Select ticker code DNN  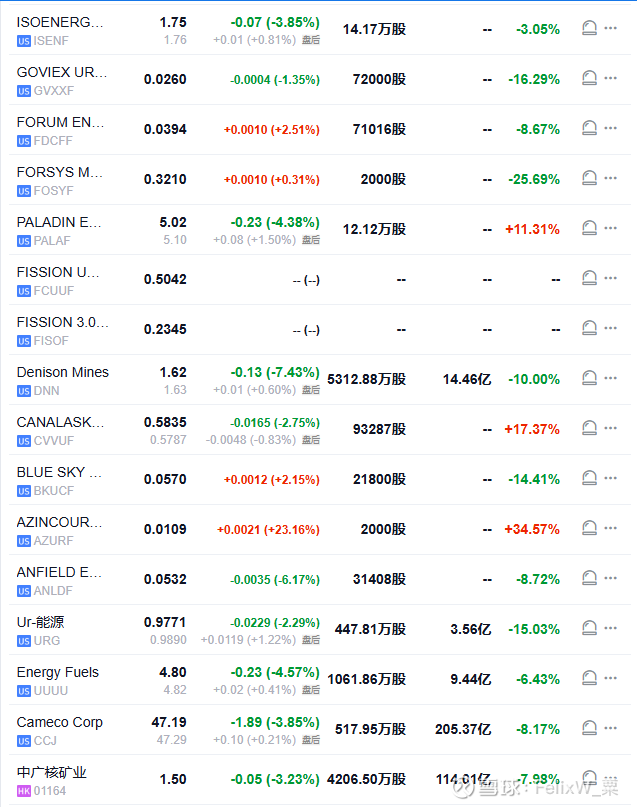(46, 391)
